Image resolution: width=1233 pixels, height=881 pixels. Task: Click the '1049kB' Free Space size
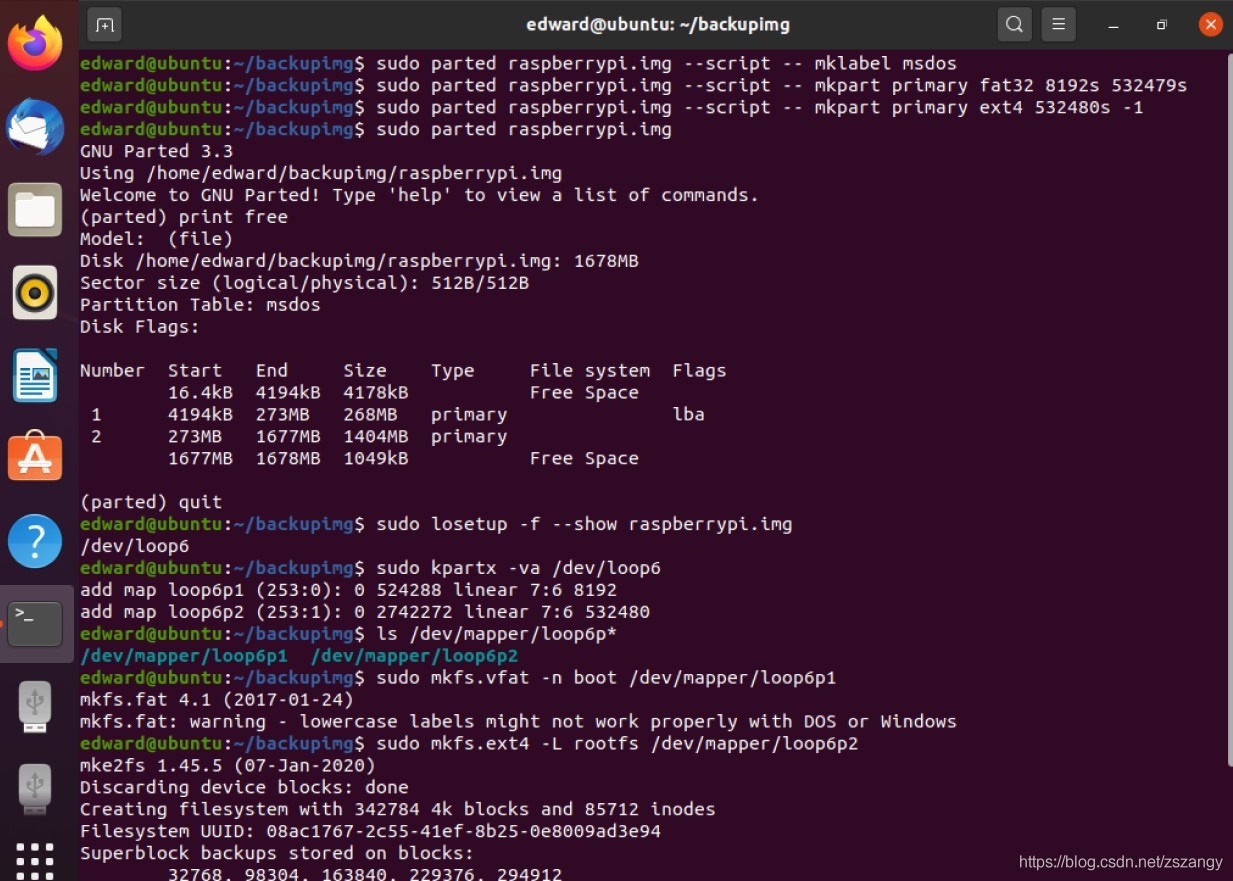click(x=376, y=458)
